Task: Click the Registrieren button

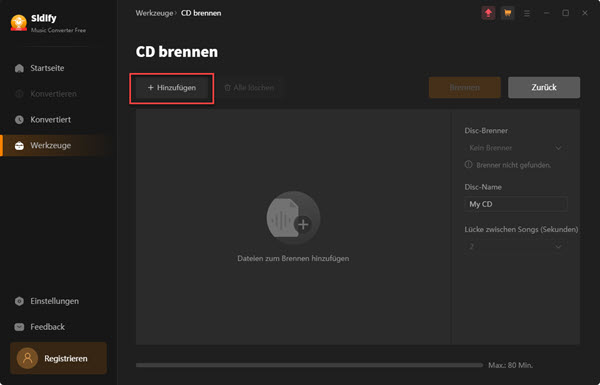Action: click(59, 358)
